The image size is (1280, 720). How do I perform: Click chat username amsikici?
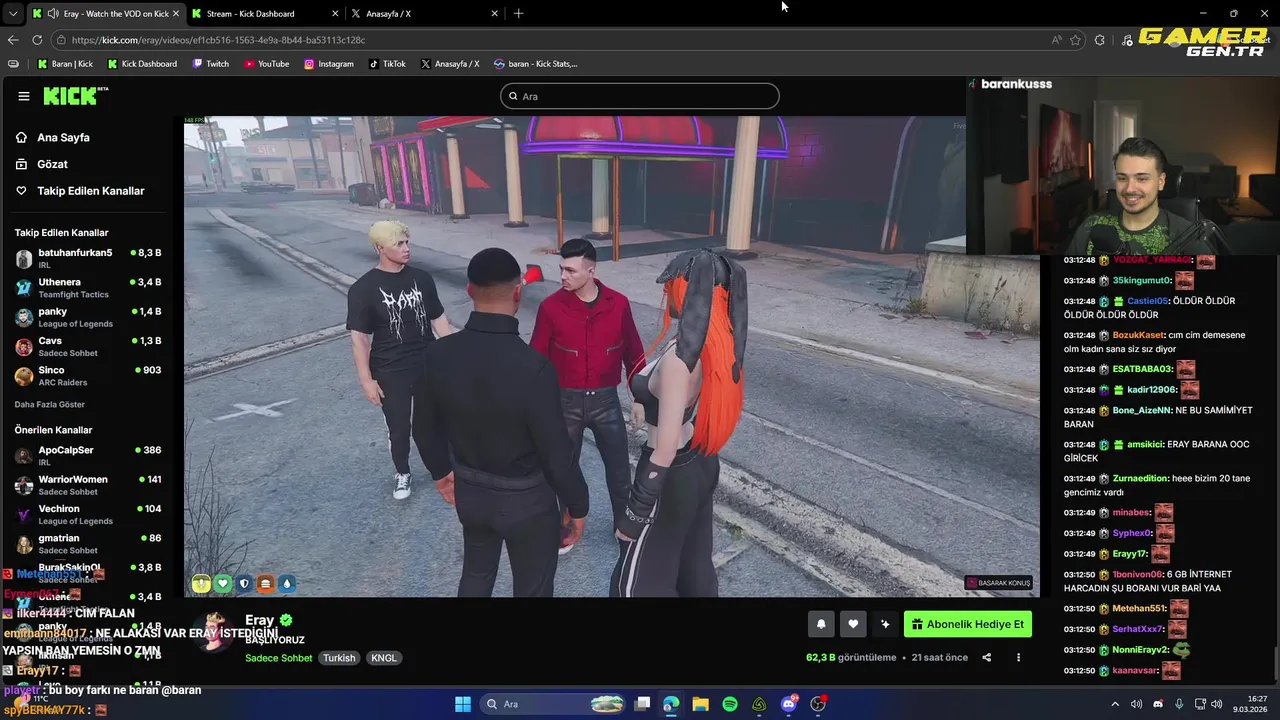pyautogui.click(x=1146, y=444)
